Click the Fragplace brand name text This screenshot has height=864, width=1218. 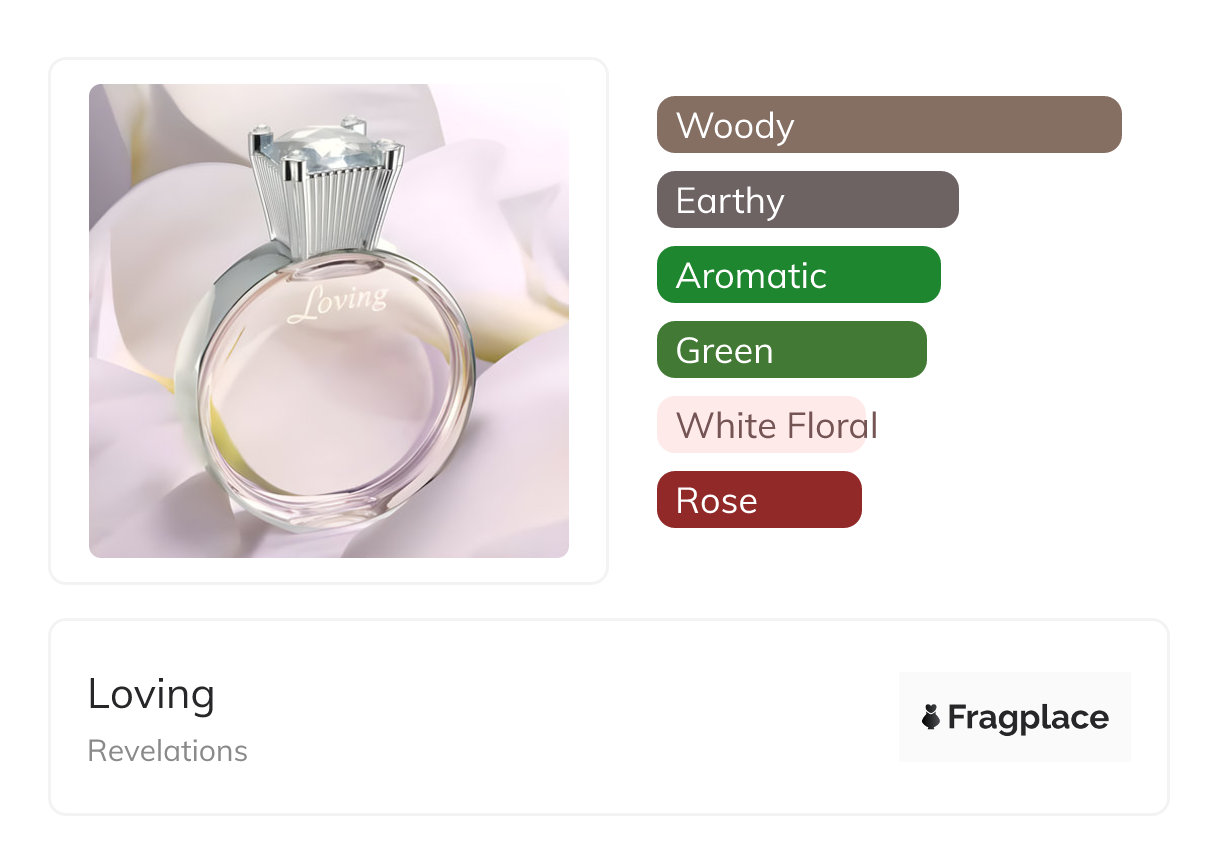pyautogui.click(x=1028, y=717)
